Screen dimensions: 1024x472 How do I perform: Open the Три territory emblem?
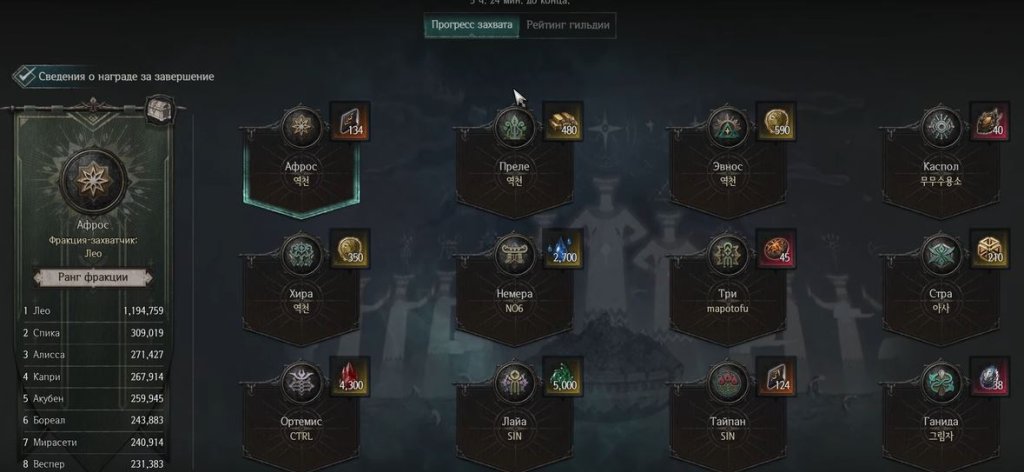coord(728,254)
